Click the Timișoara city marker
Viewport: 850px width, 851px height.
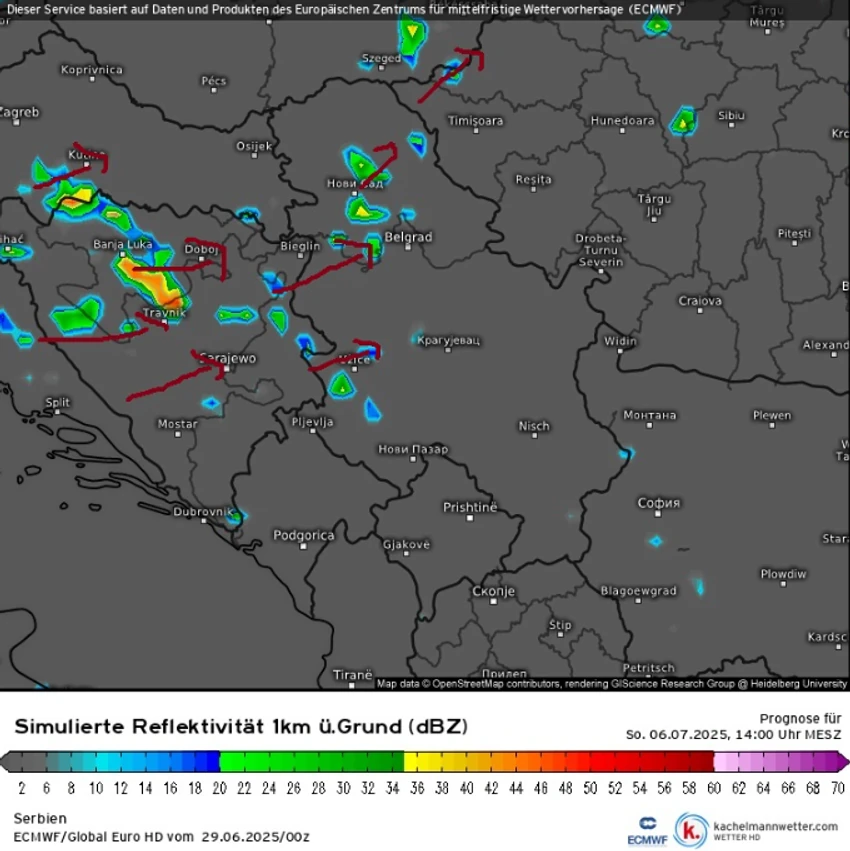476,131
